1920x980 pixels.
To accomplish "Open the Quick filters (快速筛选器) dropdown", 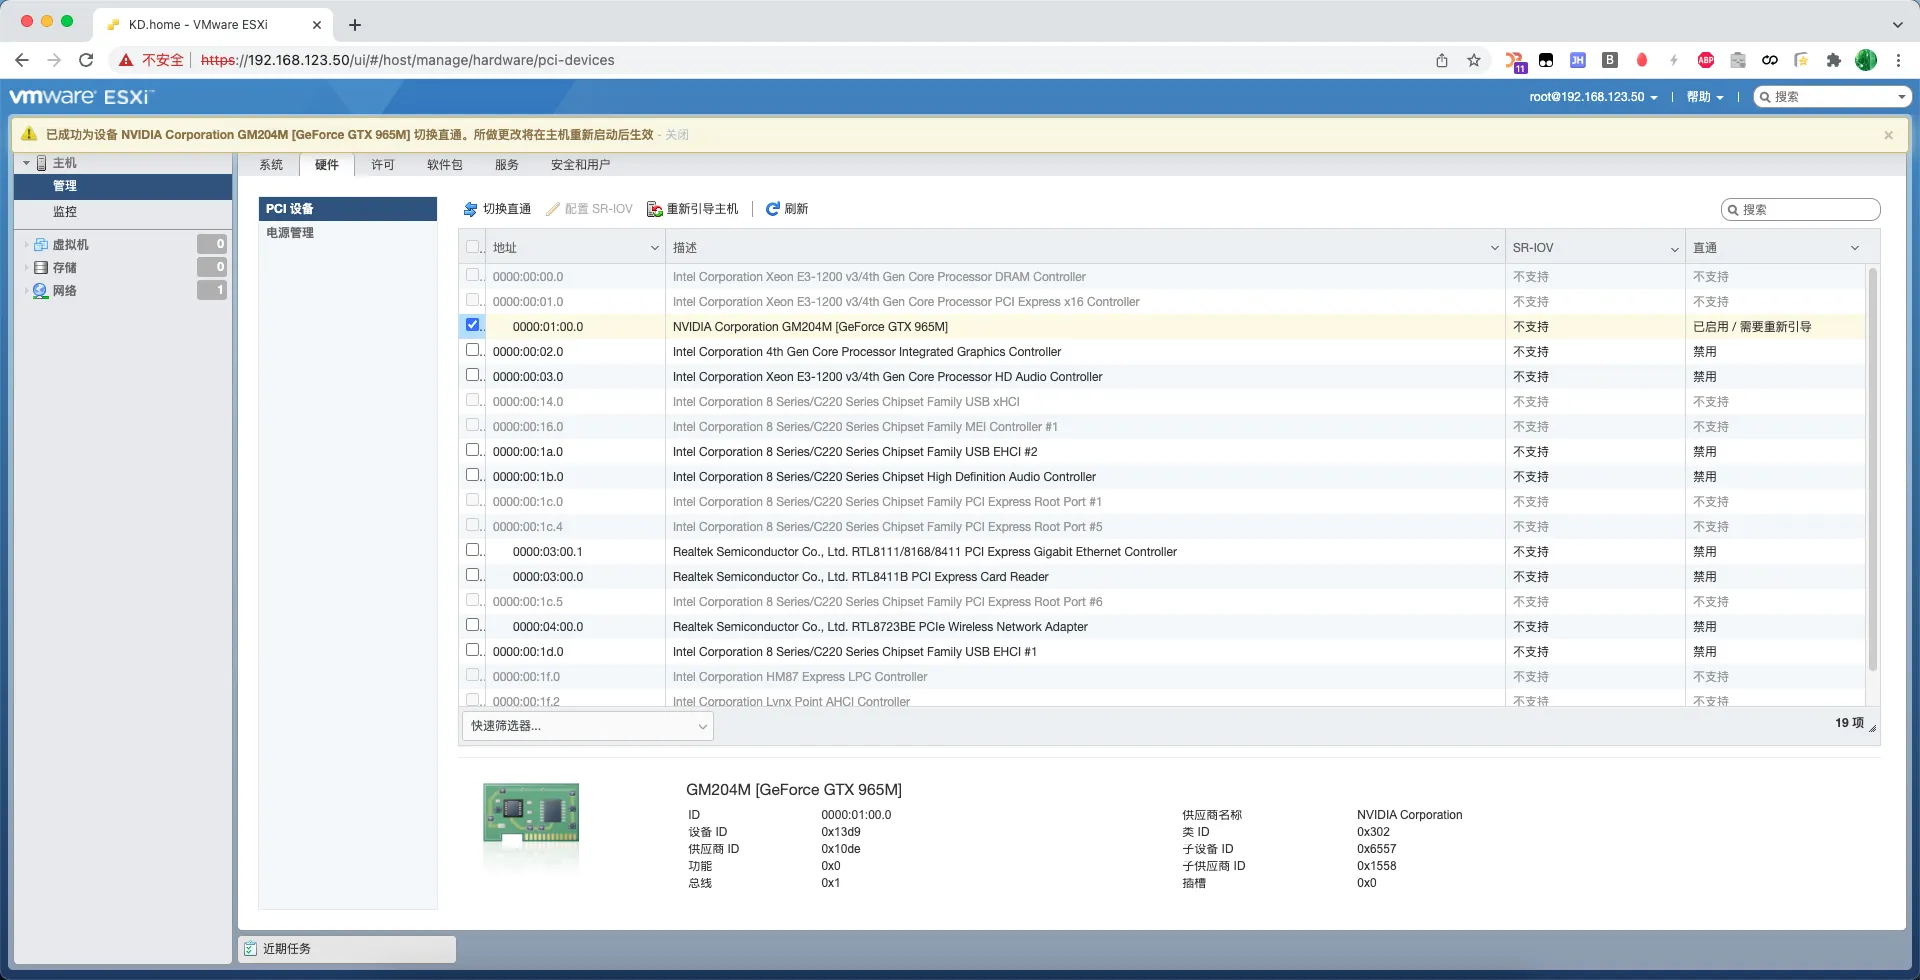I will tap(587, 726).
